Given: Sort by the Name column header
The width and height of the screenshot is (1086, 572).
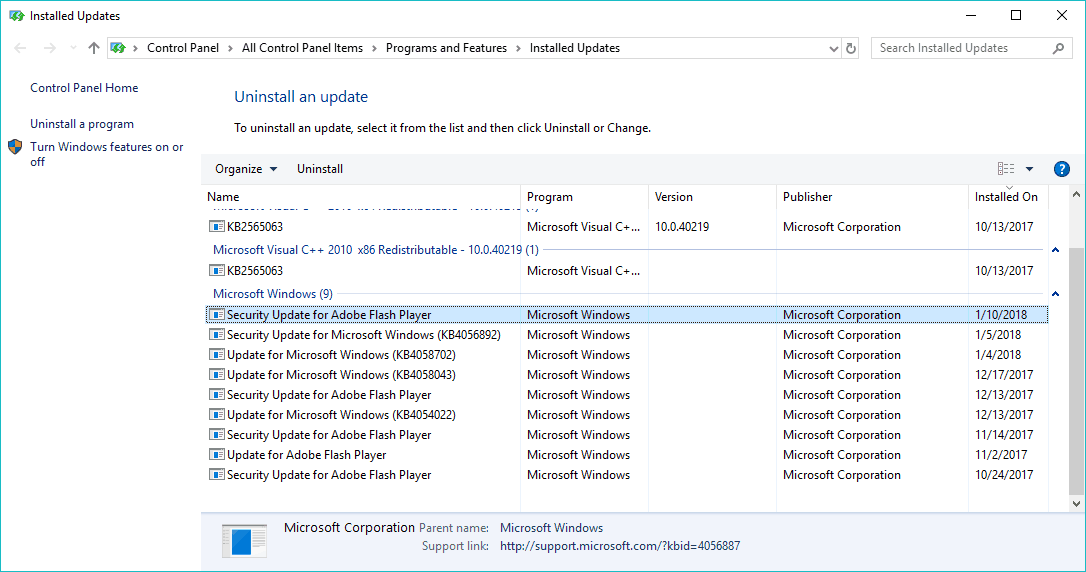Looking at the screenshot, I should pyautogui.click(x=361, y=197).
